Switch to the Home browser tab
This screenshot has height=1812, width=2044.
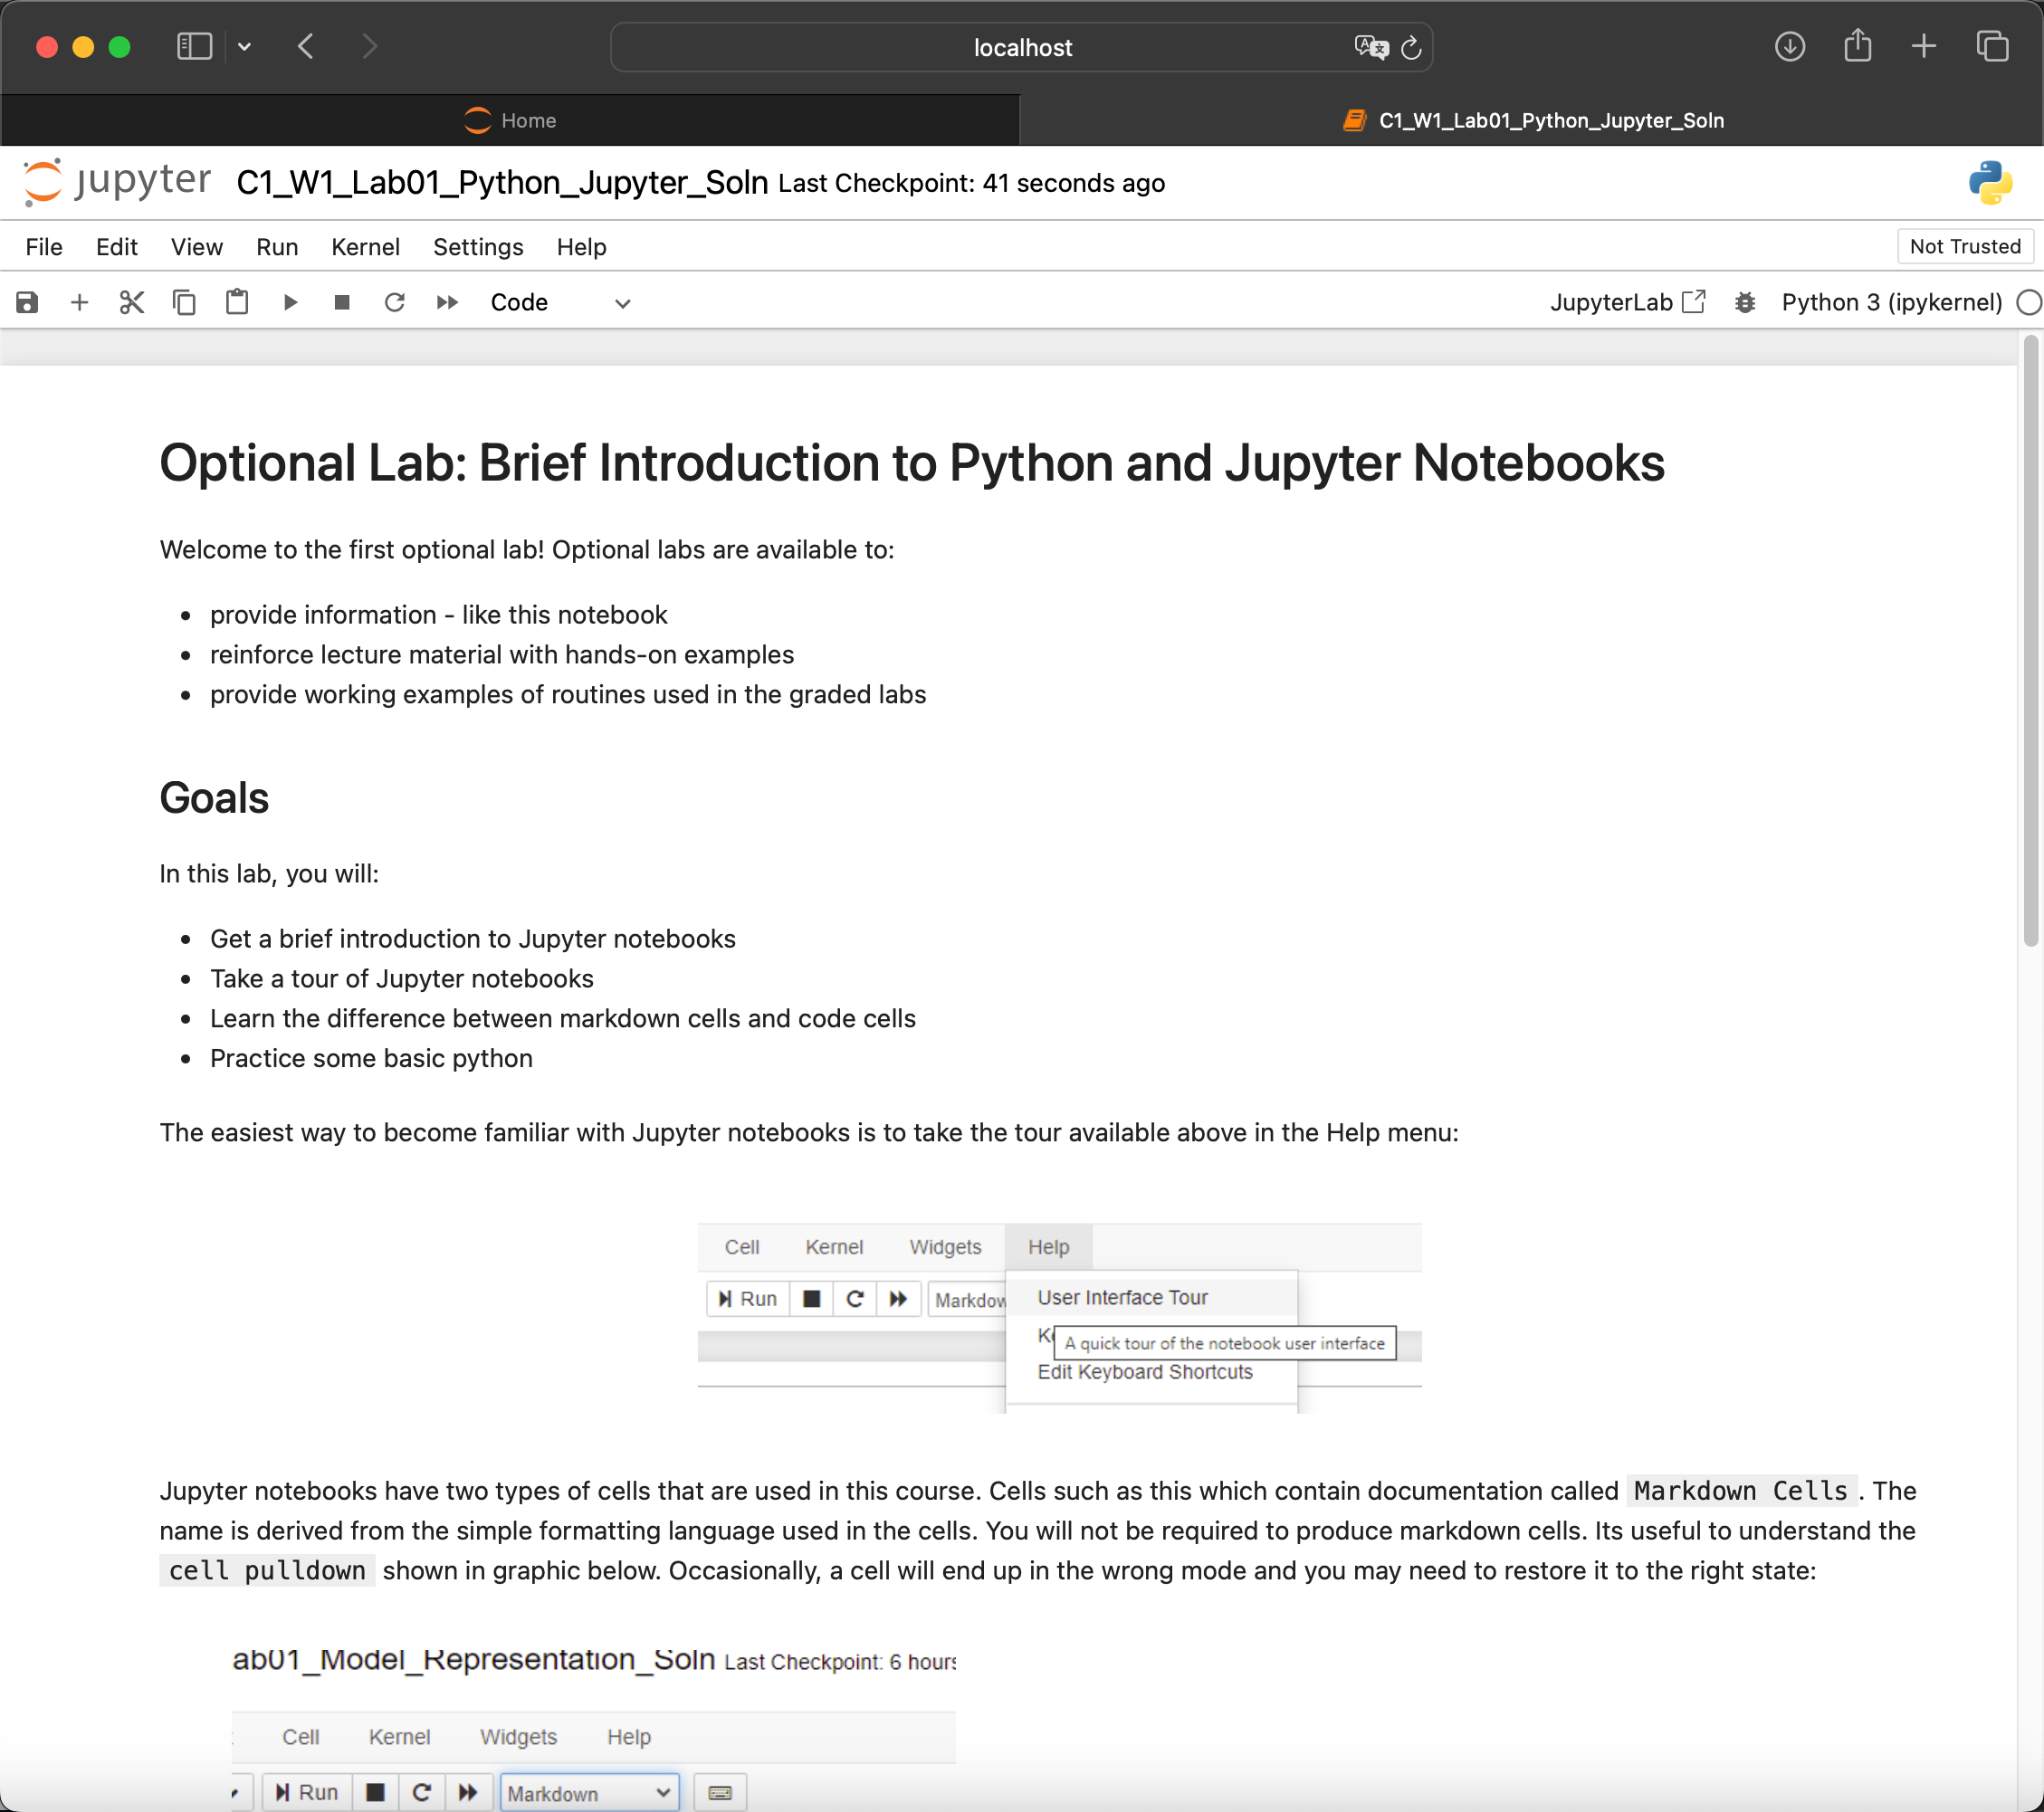(510, 121)
